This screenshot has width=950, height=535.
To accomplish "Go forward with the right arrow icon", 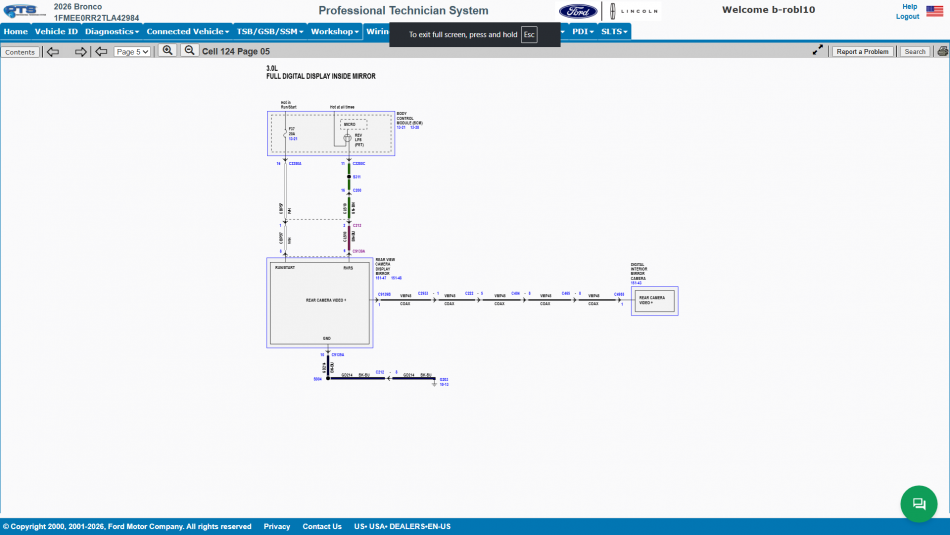I will pos(81,52).
